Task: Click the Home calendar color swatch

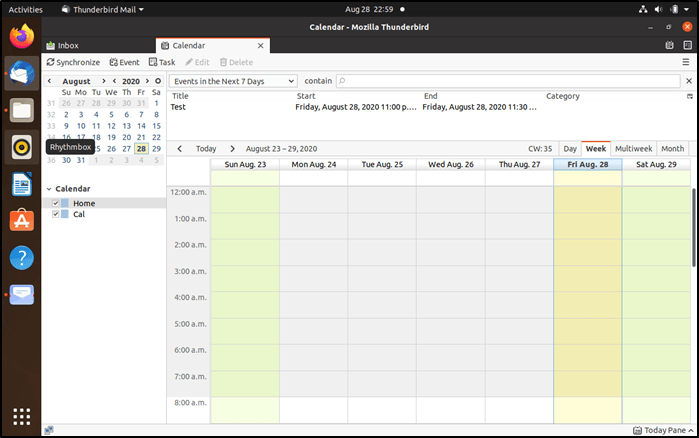Action: click(x=65, y=203)
